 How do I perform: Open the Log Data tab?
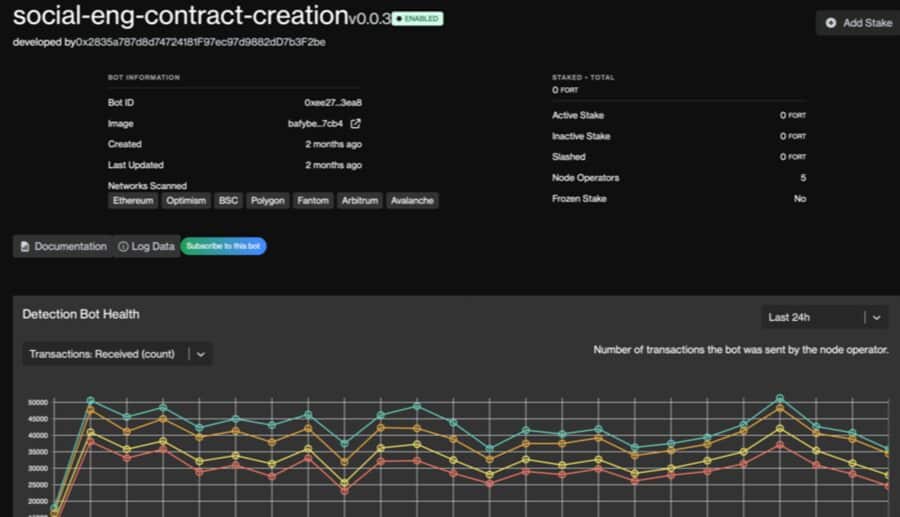[146, 246]
